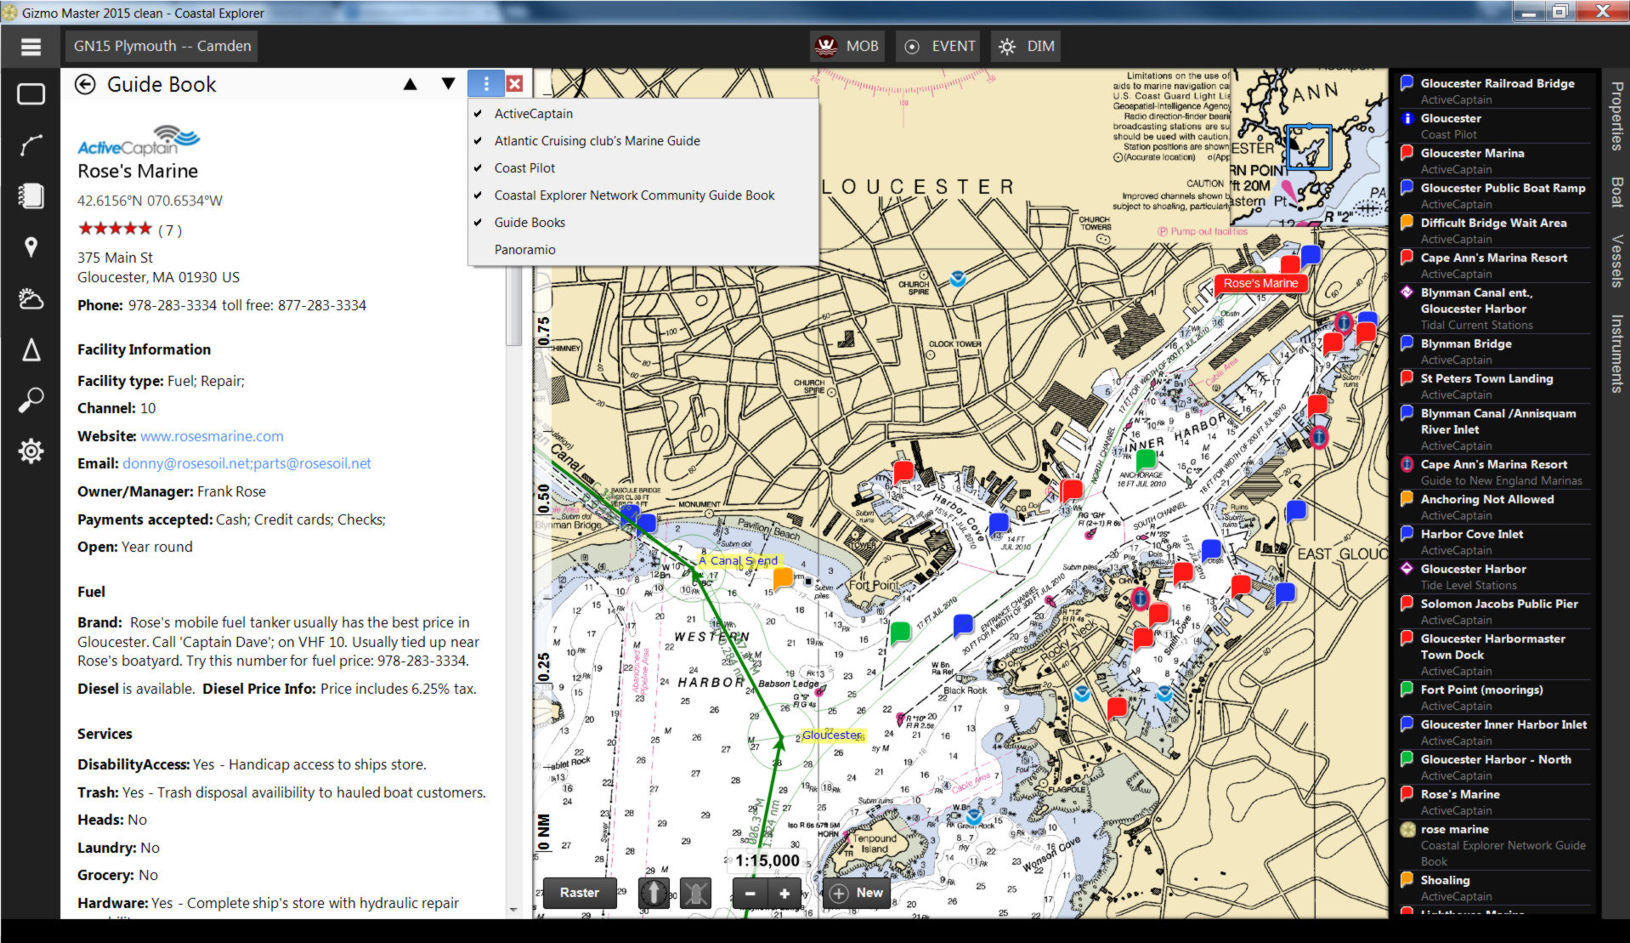
Task: Open the routes tool icon
Action: tap(31, 145)
